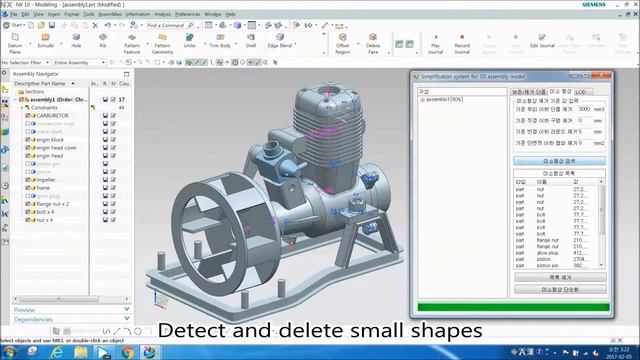Uncheck the CARBURETOR component

pyautogui.click(x=28, y=116)
